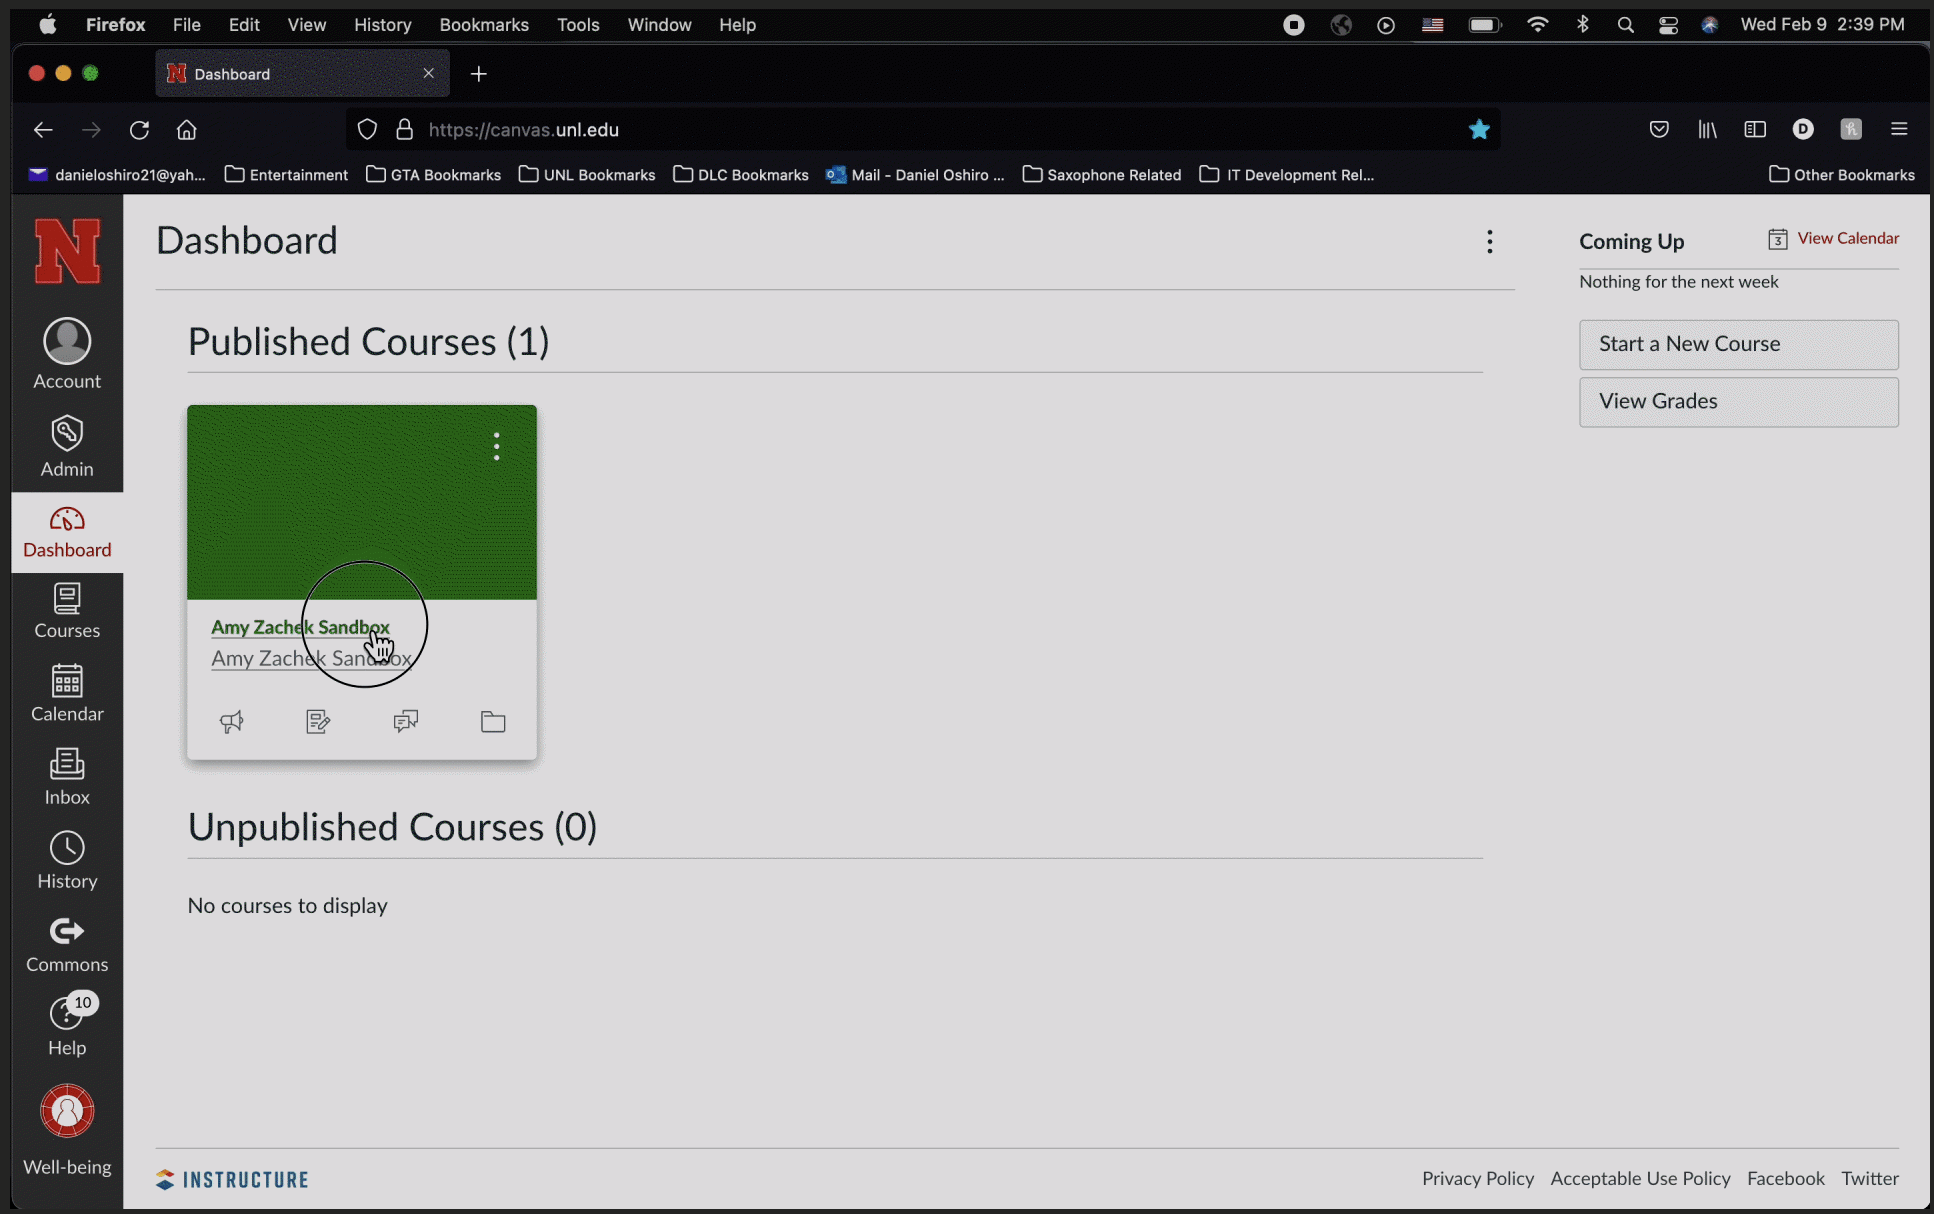
Task: Open Files folder icon on Sandbox card
Action: pyautogui.click(x=493, y=721)
